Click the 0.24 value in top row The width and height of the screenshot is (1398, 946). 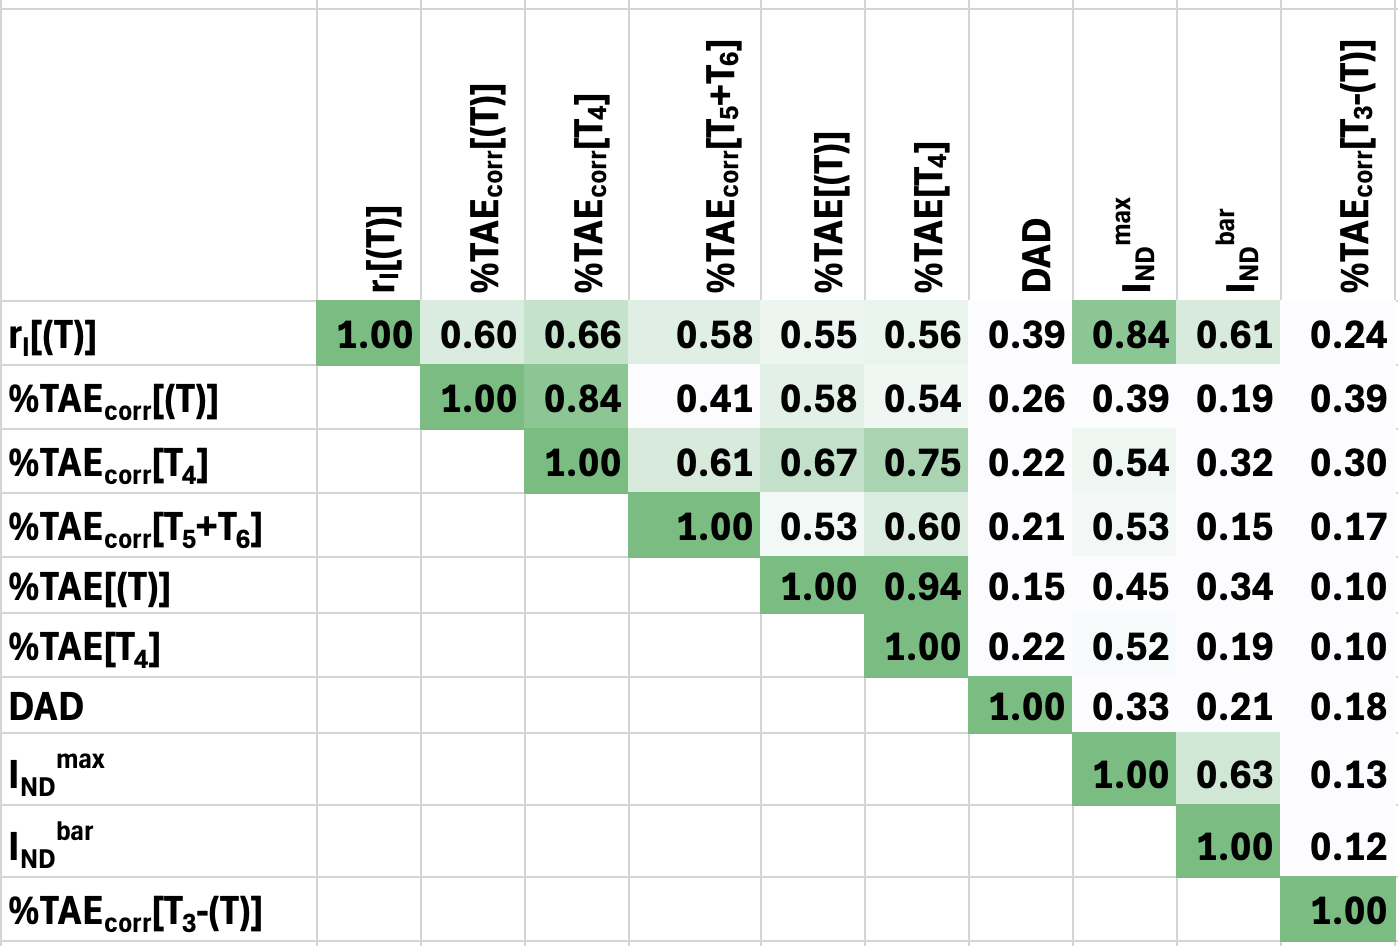pos(1347,335)
